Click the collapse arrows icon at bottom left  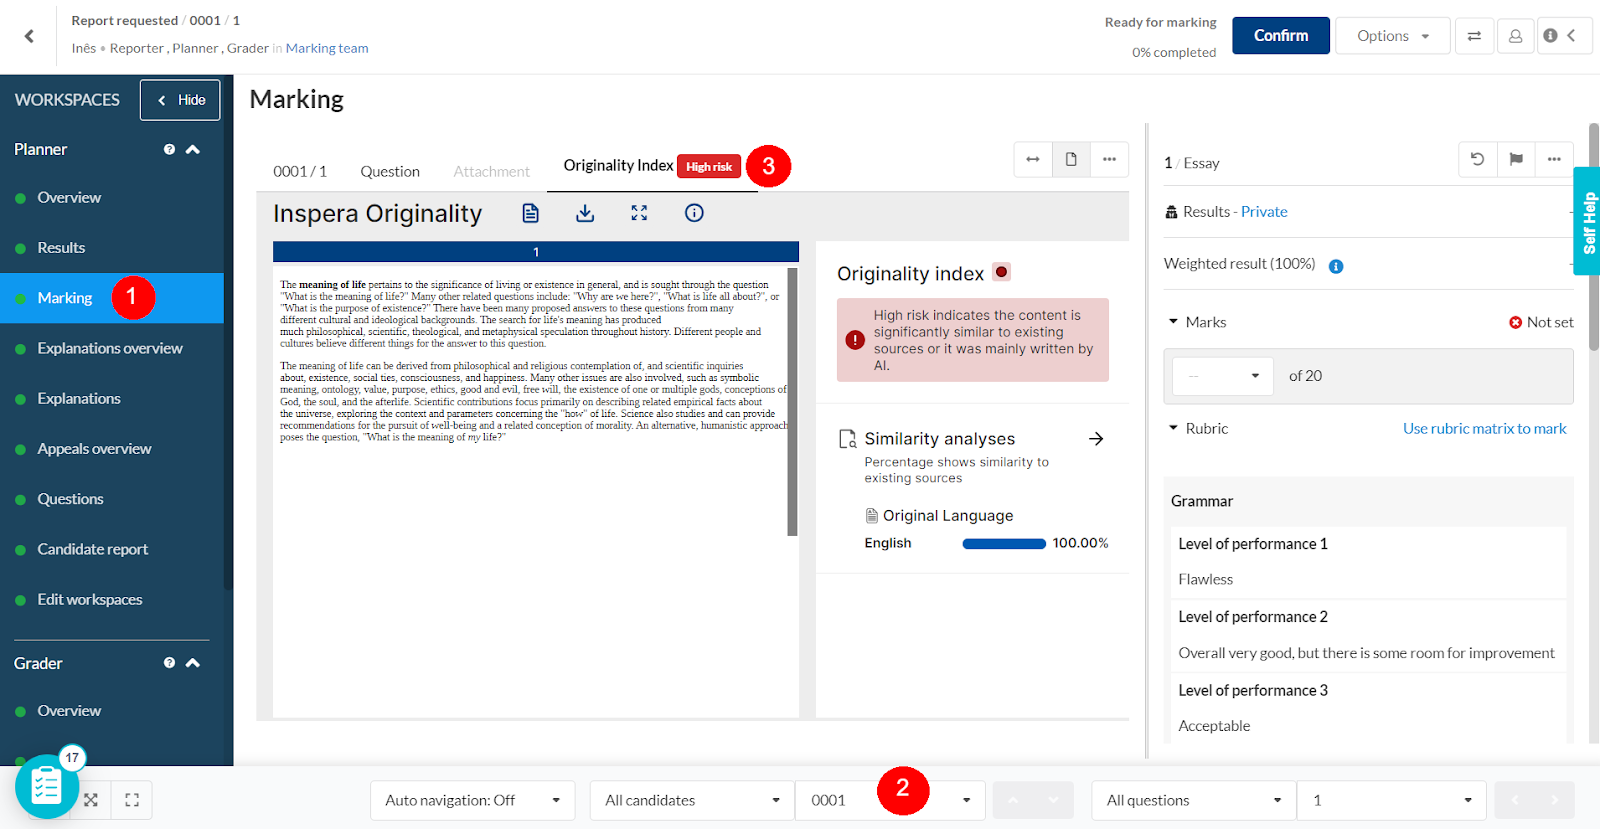coord(91,800)
